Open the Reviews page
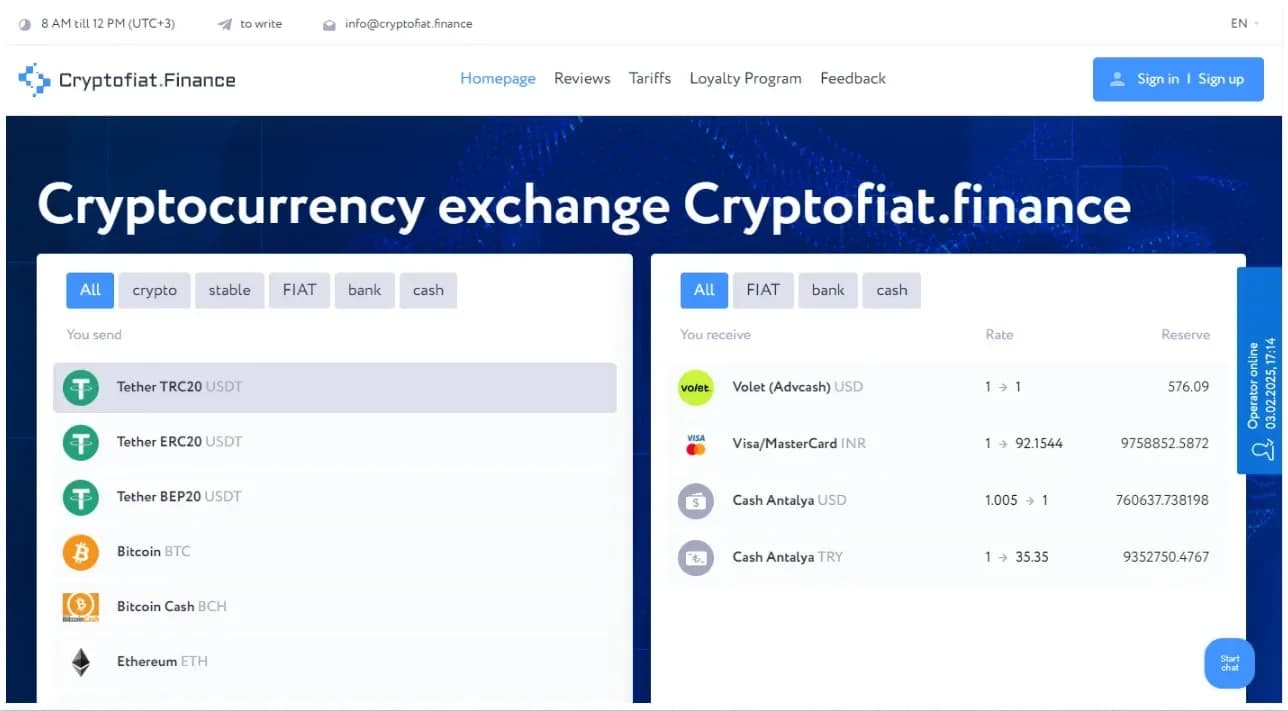This screenshot has width=1288, height=711. [x=582, y=78]
